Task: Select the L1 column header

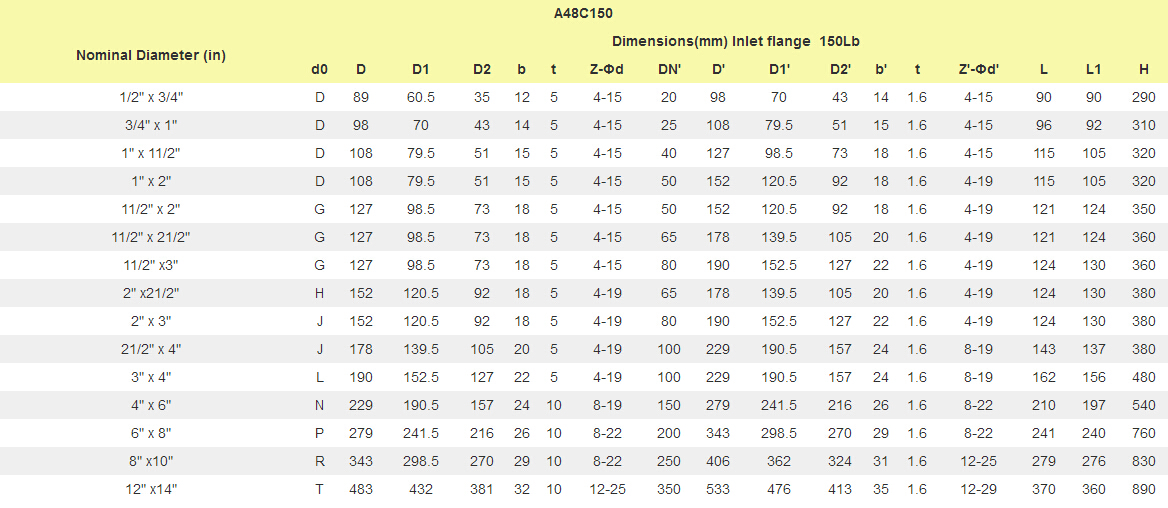Action: tap(1094, 70)
